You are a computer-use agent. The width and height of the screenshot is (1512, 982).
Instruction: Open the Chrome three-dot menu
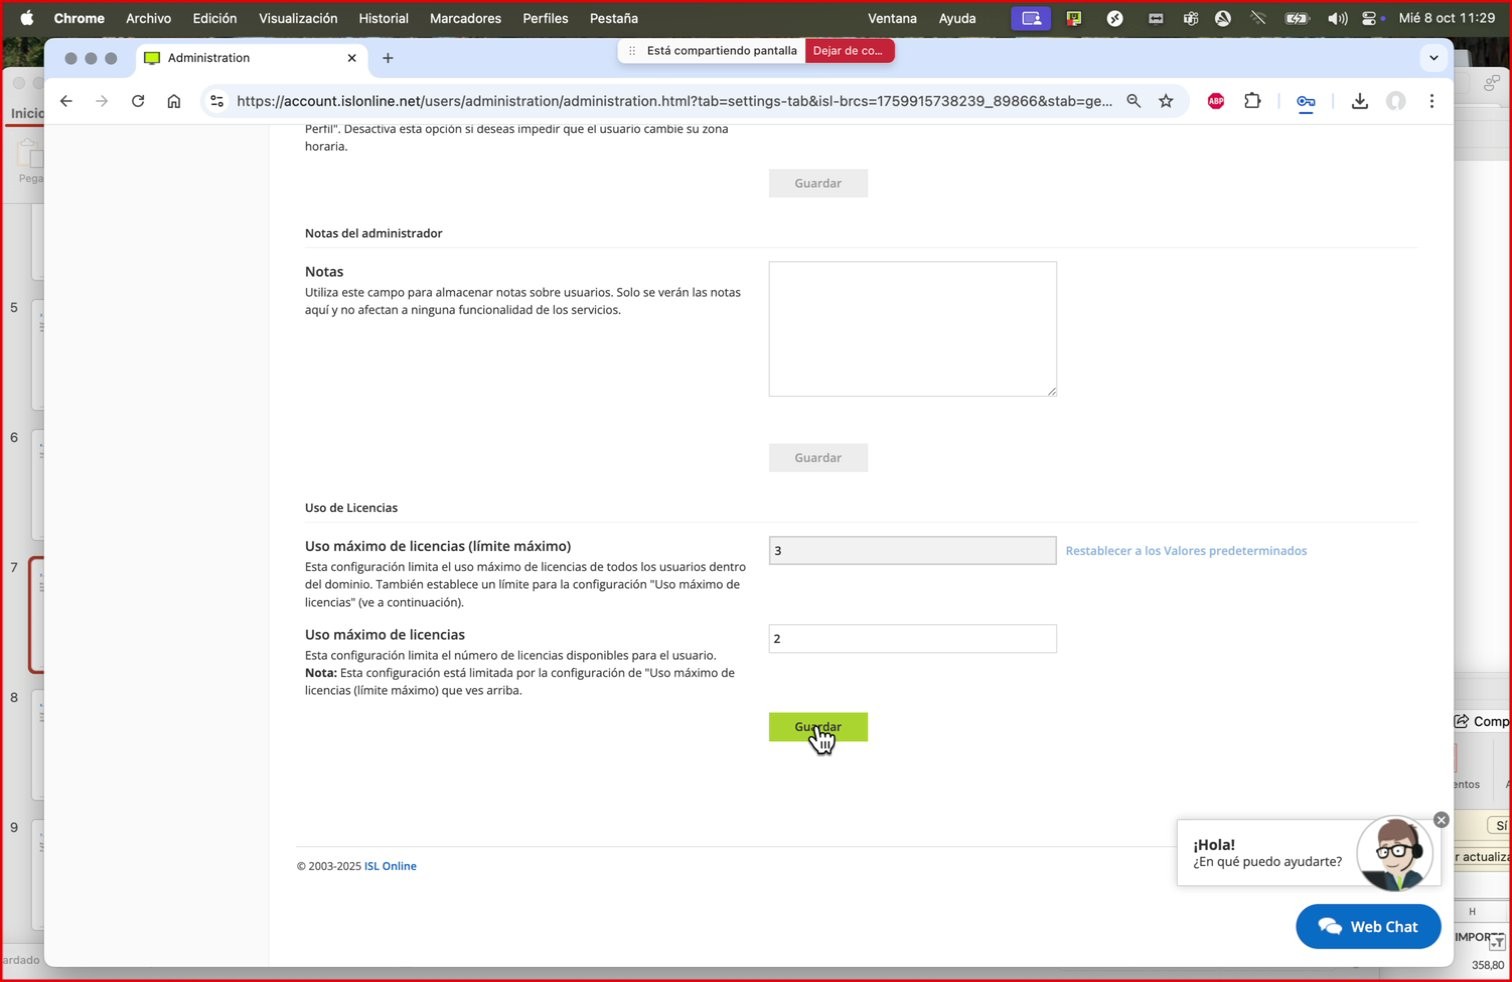click(1432, 101)
